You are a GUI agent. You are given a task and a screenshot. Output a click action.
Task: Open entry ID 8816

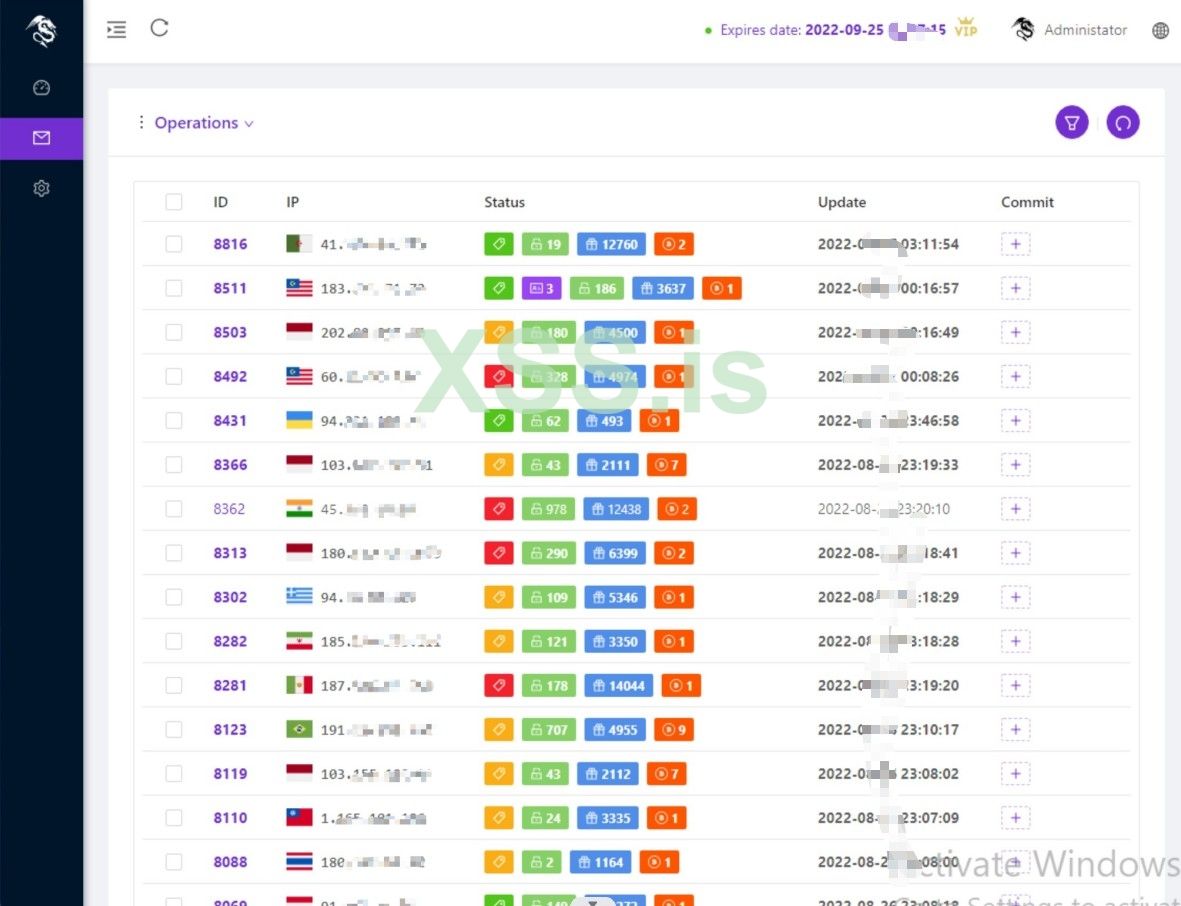(230, 244)
